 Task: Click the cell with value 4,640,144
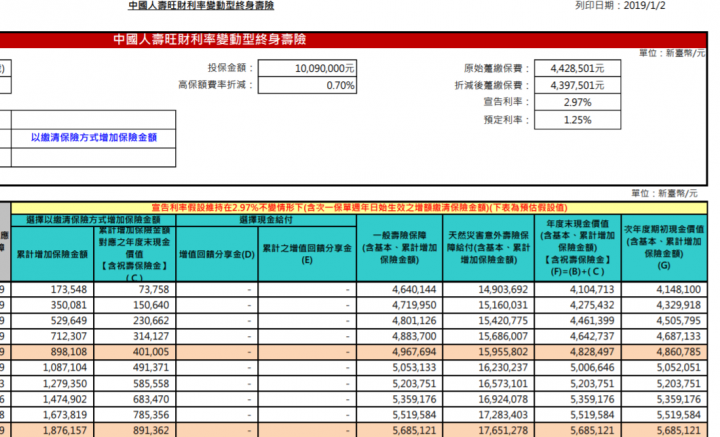pos(399,290)
